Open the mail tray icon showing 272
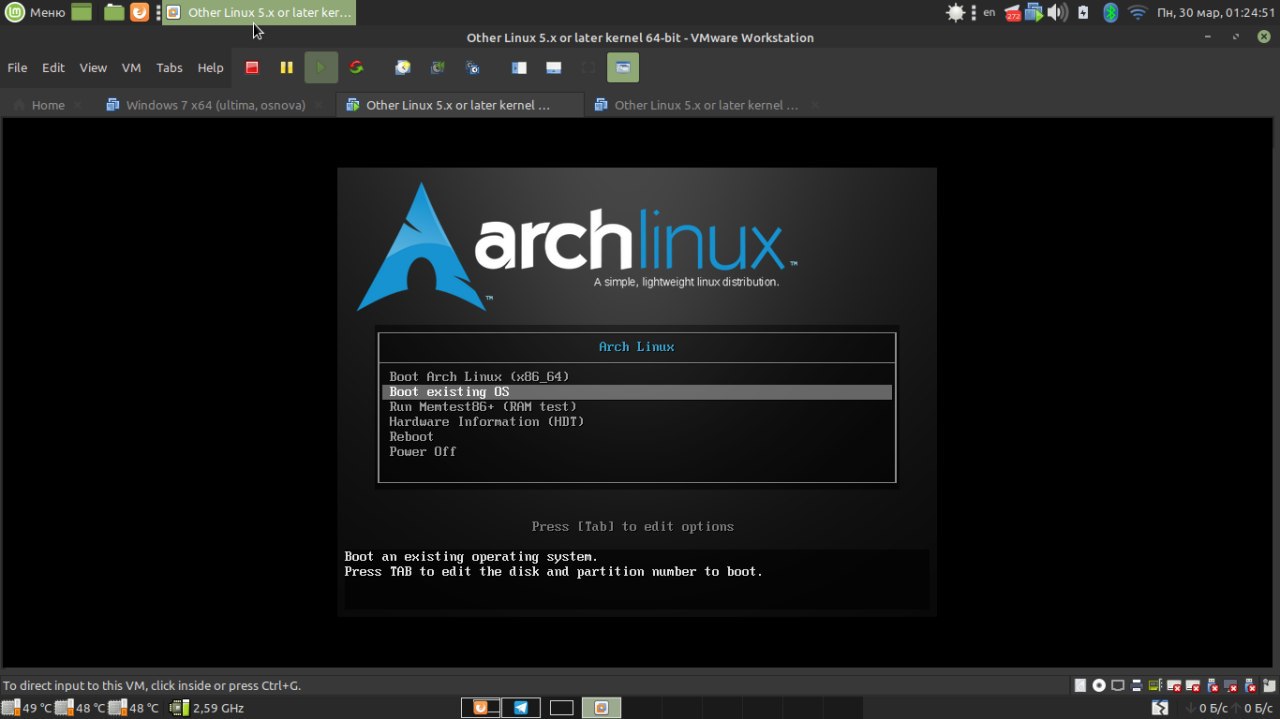 [x=1013, y=12]
